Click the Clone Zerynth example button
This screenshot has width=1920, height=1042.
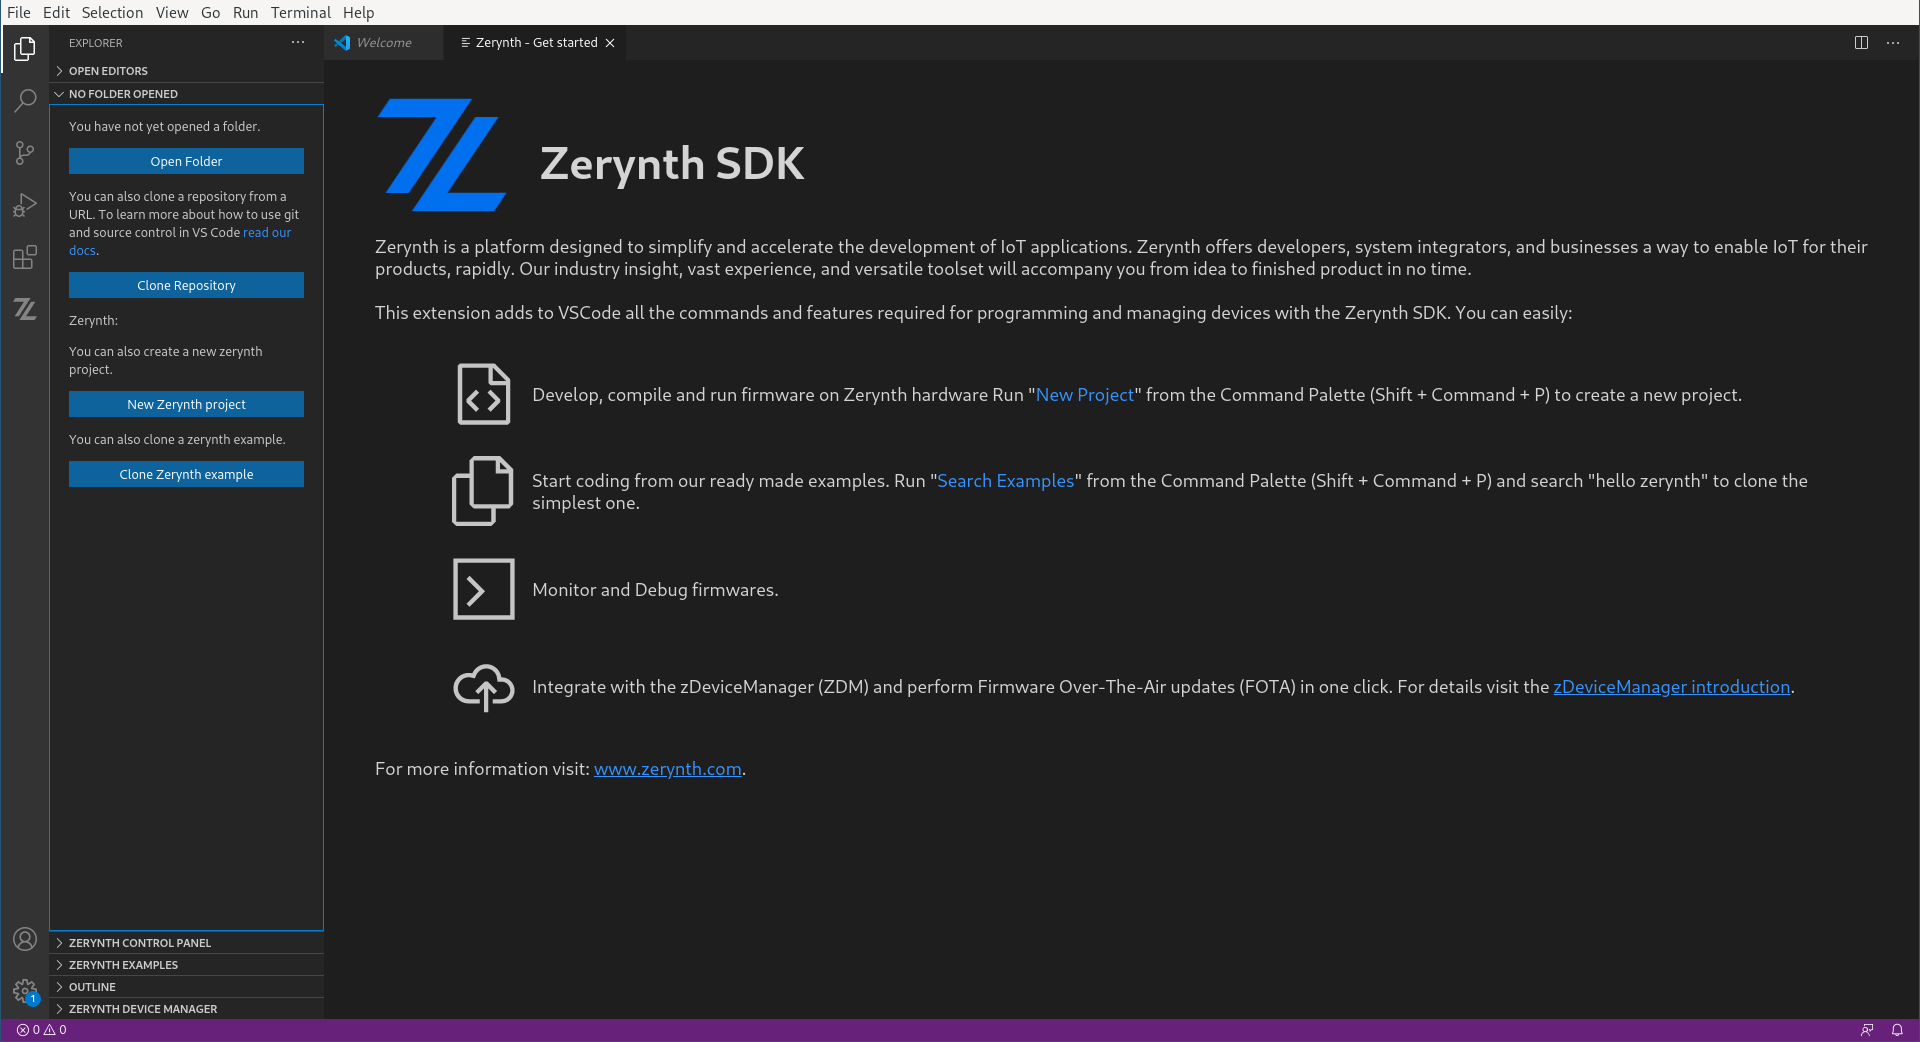186,474
